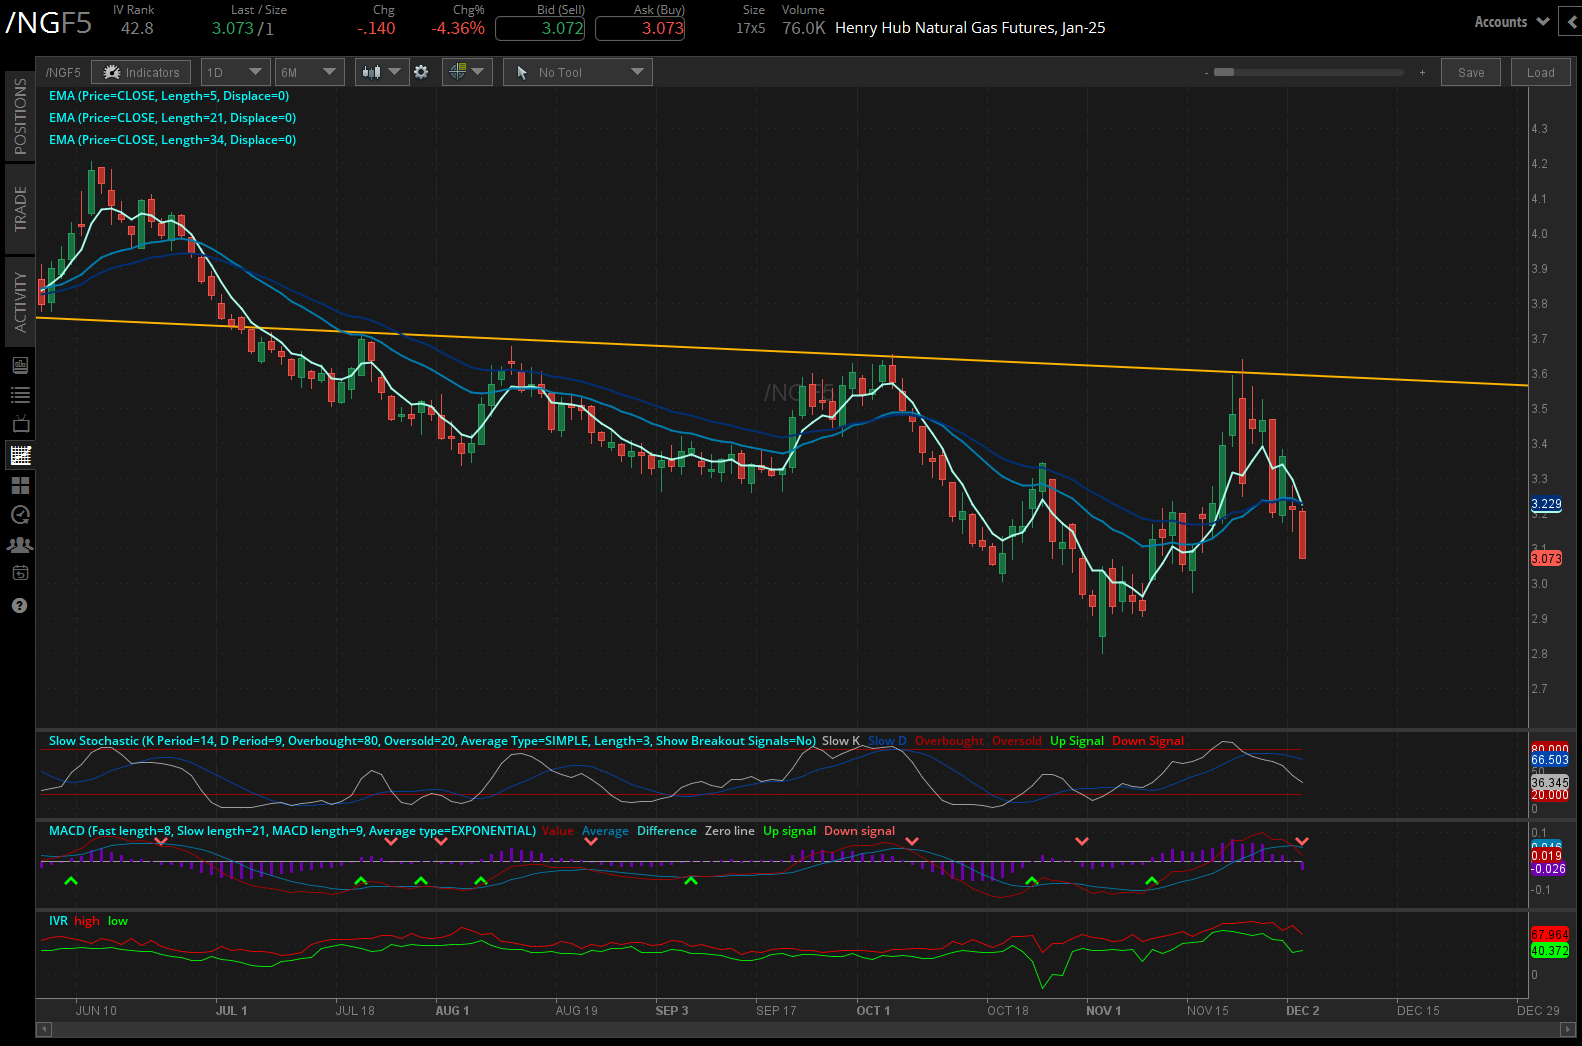The width and height of the screenshot is (1582, 1046).
Task: Click the IV Rank 42.8 value
Action: [137, 28]
